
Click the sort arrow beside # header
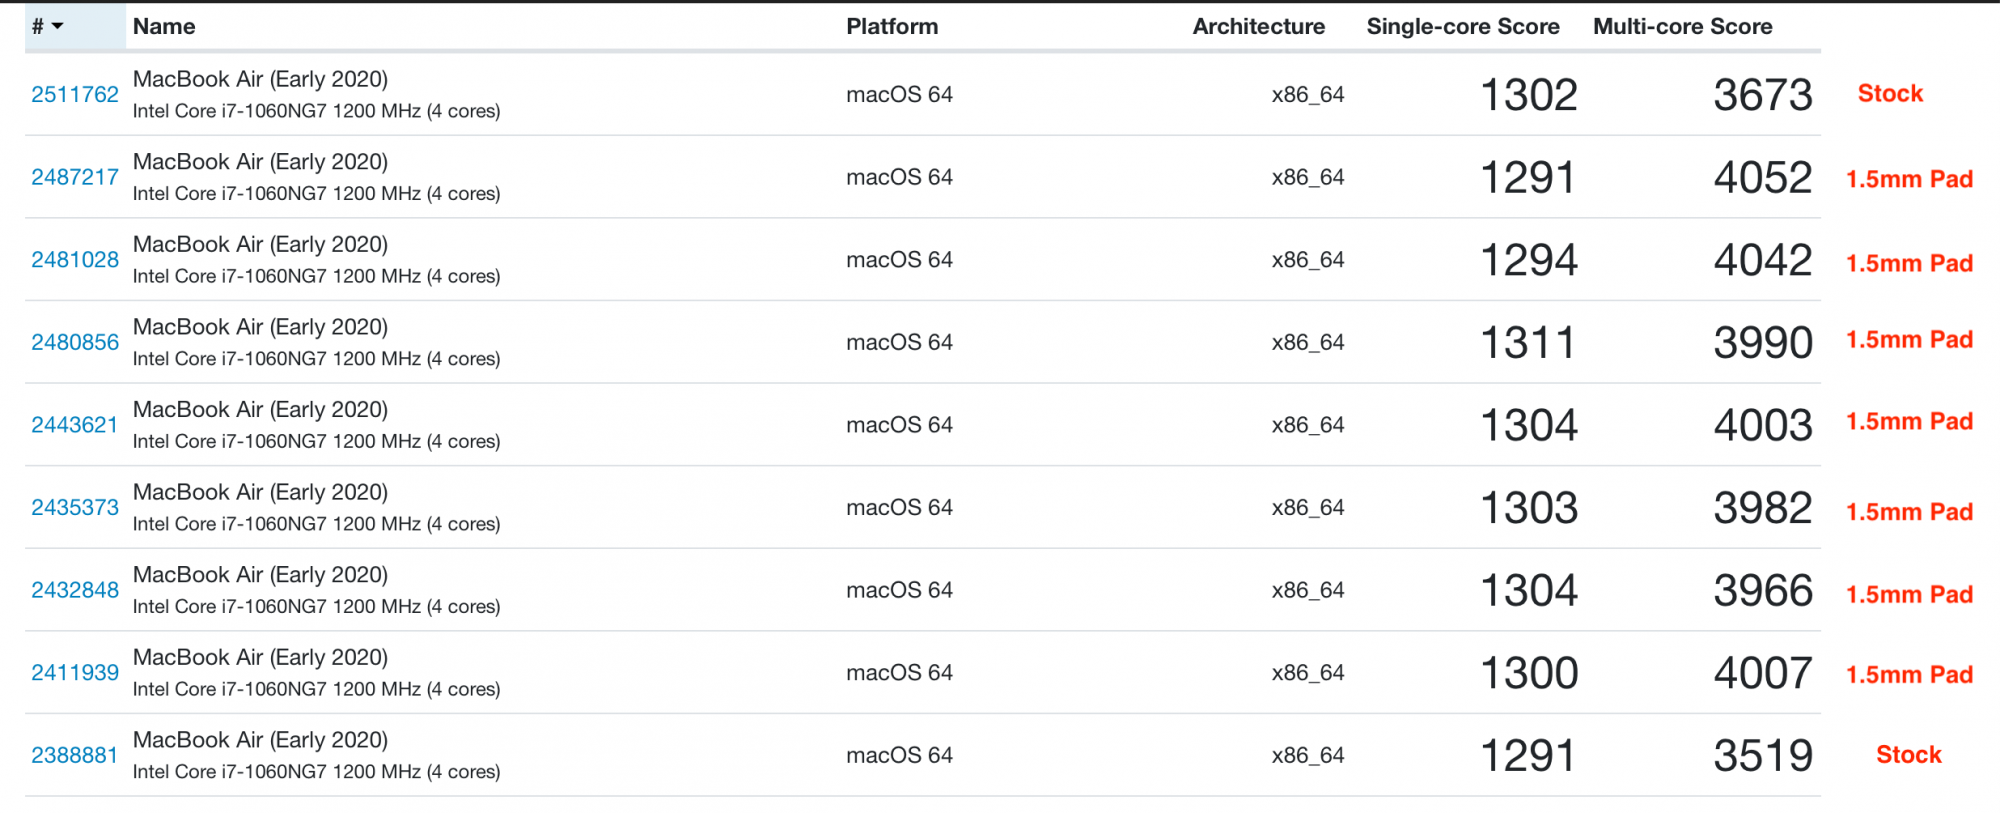click(x=57, y=26)
